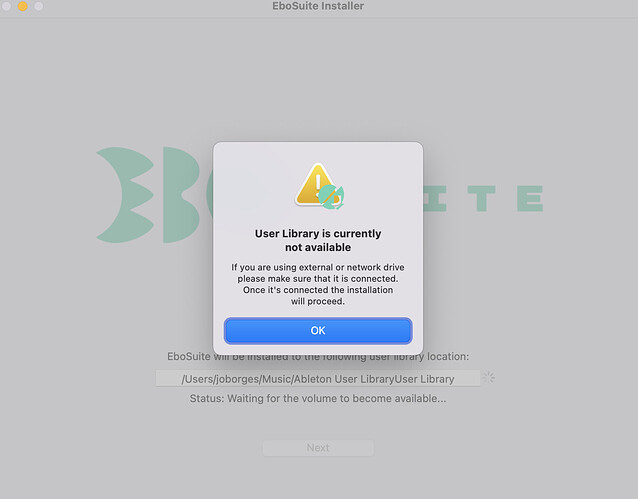This screenshot has width=638, height=499.
Task: Click the EboSuite Installer window title
Action: pos(318,6)
